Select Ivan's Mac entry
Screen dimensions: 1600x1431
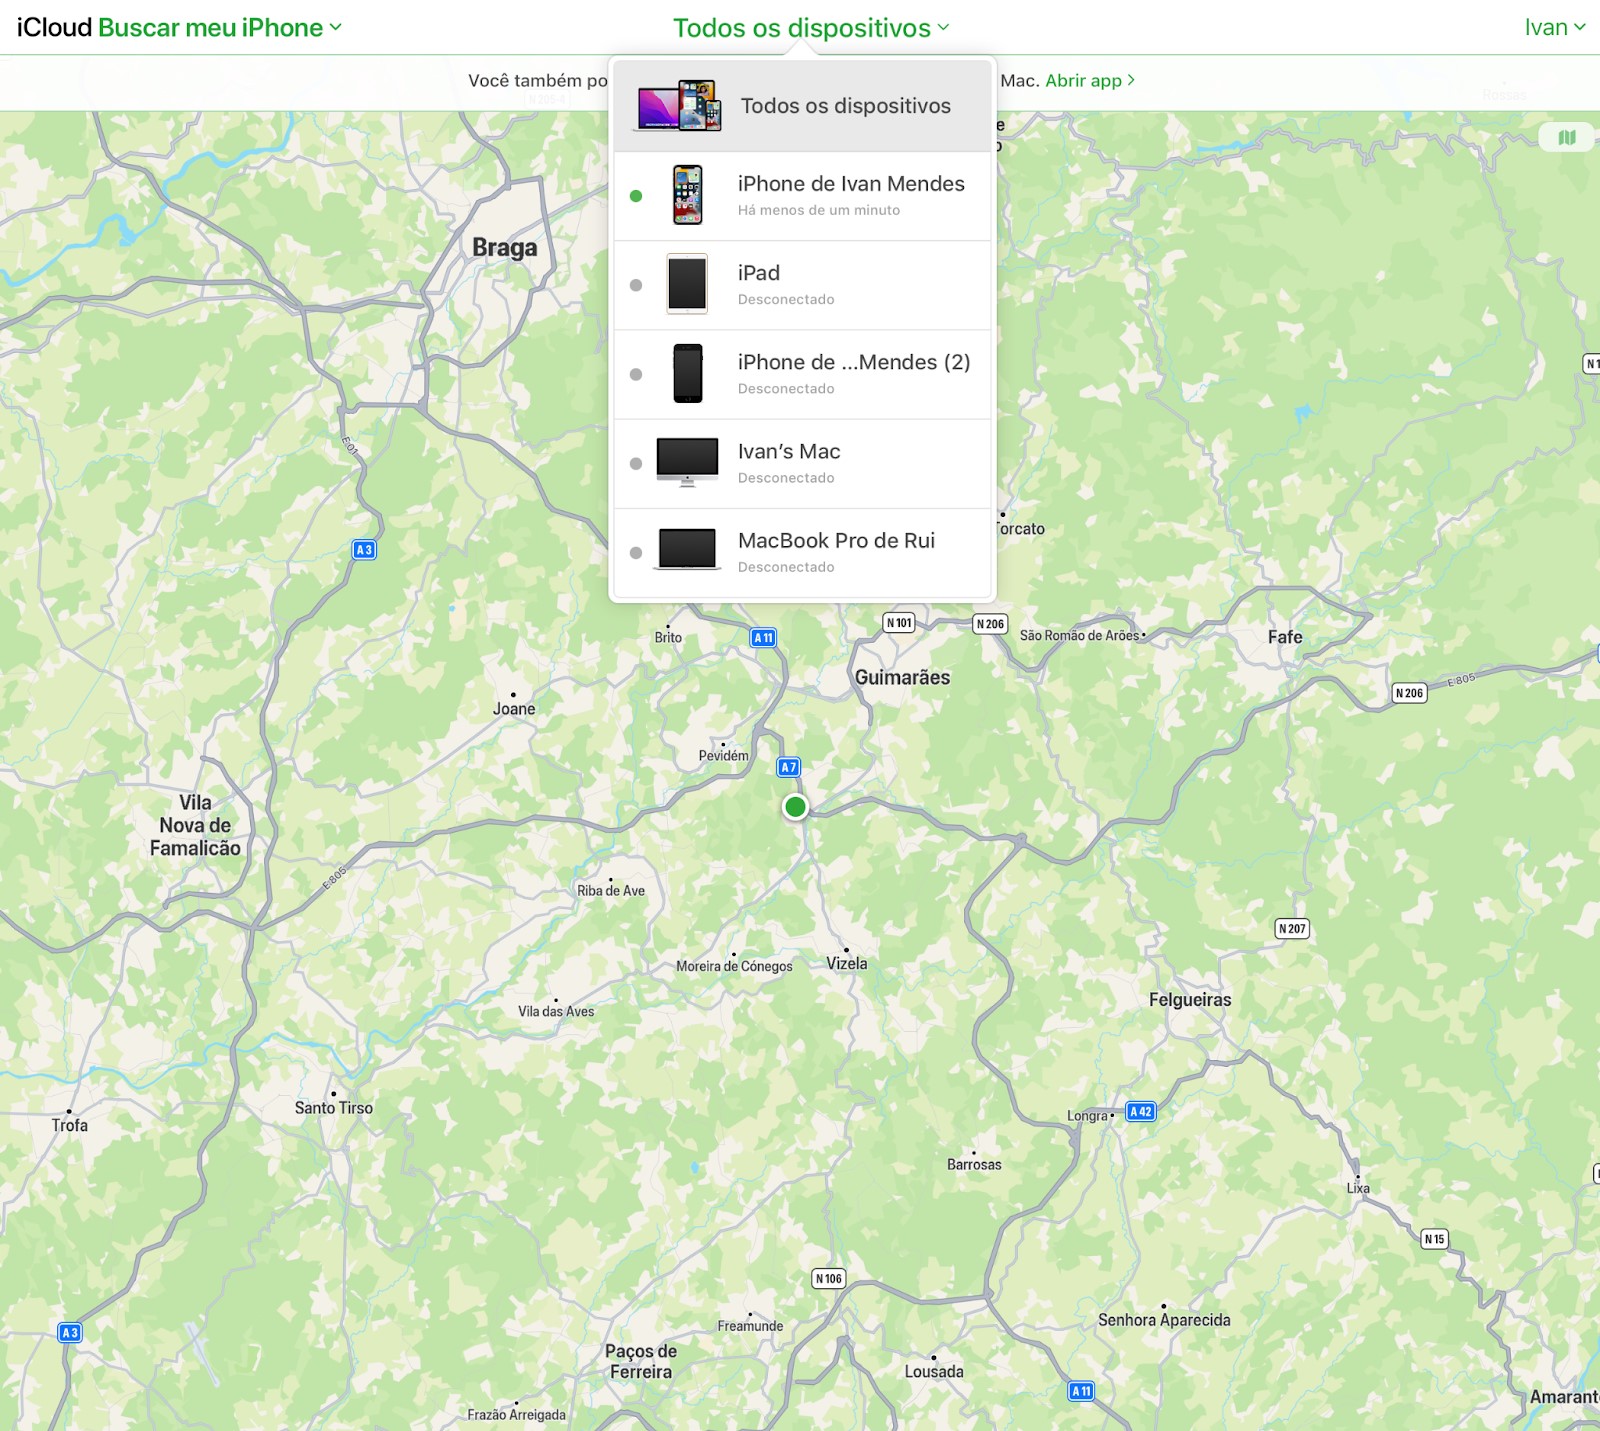point(802,463)
